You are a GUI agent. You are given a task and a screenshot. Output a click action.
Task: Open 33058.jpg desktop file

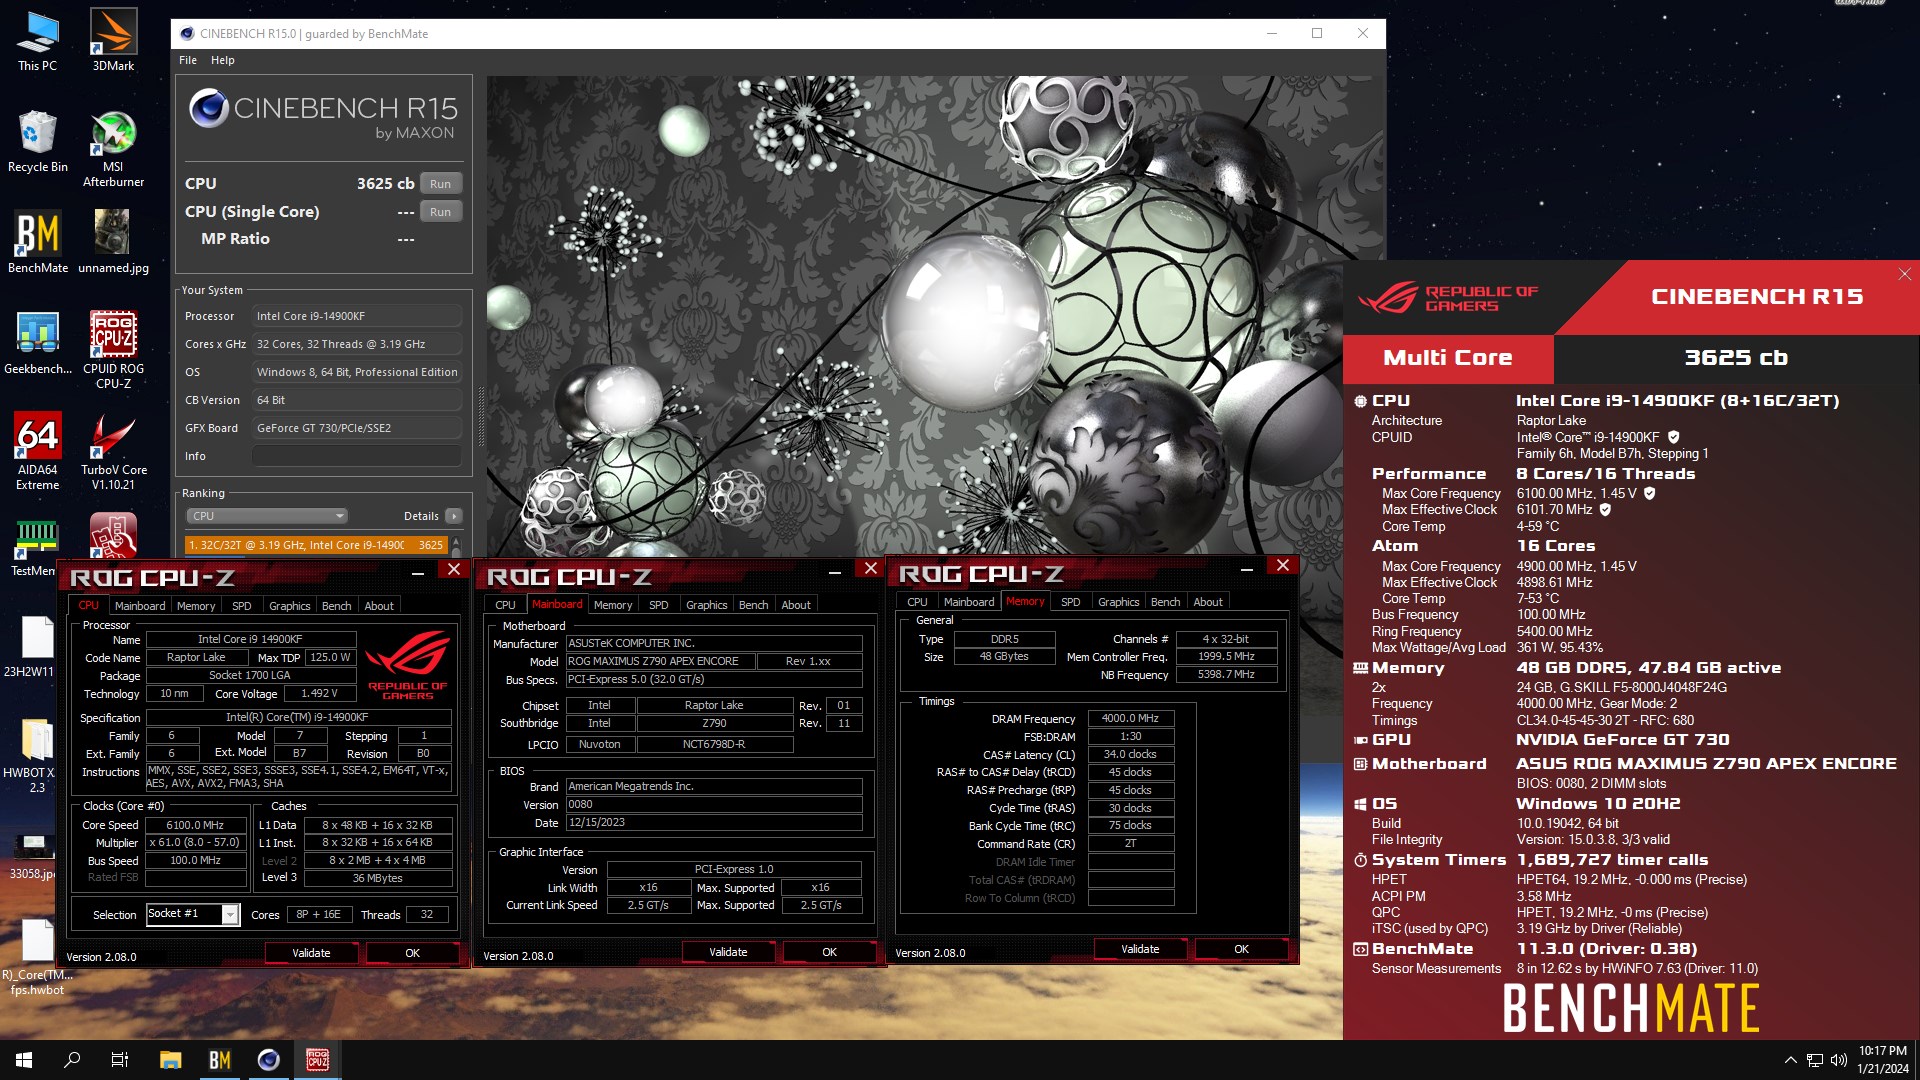[x=32, y=855]
